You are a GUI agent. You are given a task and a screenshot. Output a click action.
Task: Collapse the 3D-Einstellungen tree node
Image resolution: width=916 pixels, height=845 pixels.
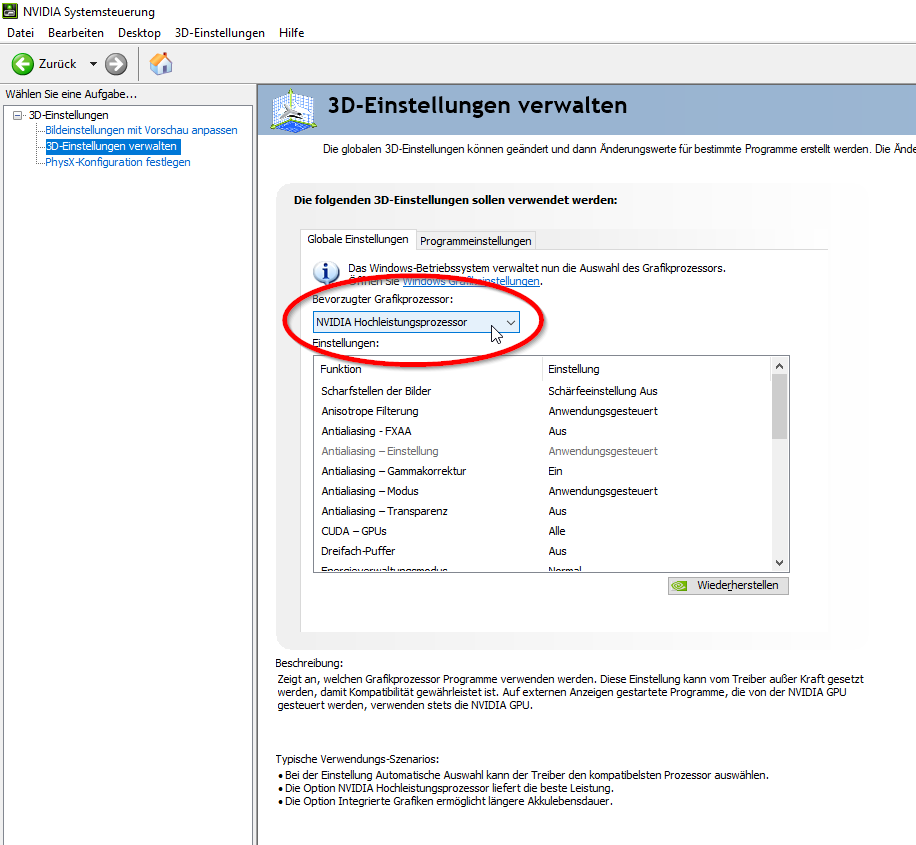[x=18, y=115]
